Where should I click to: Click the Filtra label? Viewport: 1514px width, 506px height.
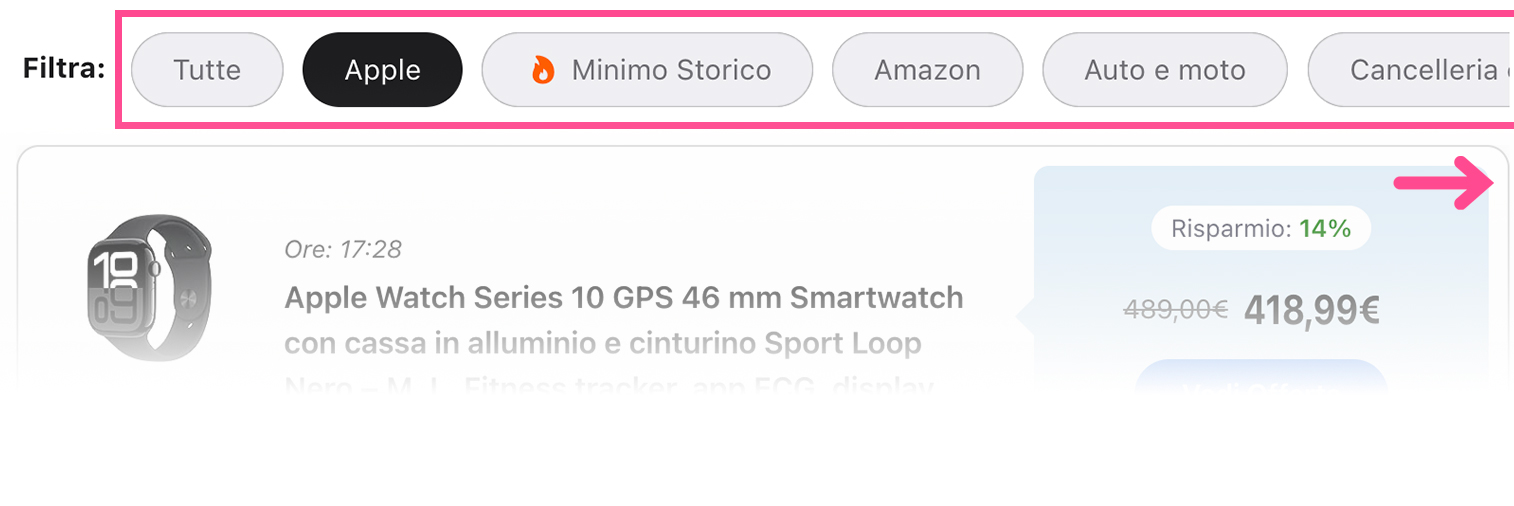(x=64, y=70)
